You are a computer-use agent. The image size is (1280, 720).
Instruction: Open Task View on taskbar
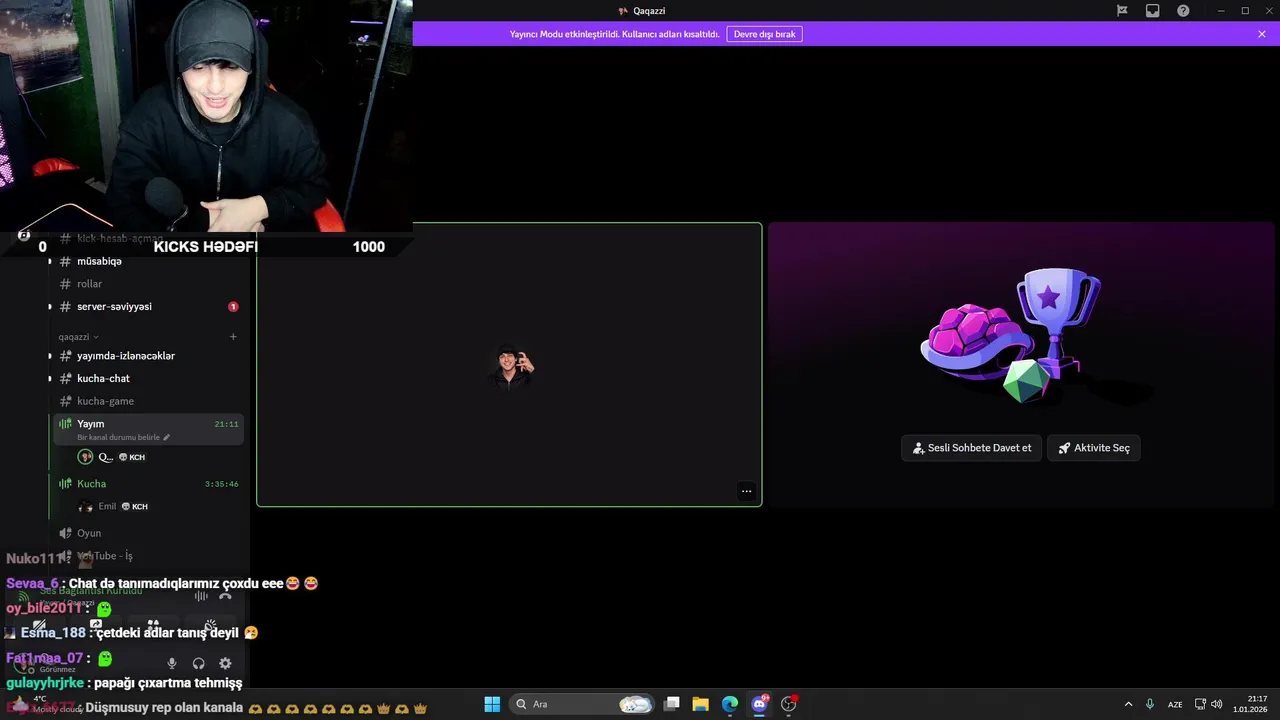click(x=672, y=704)
